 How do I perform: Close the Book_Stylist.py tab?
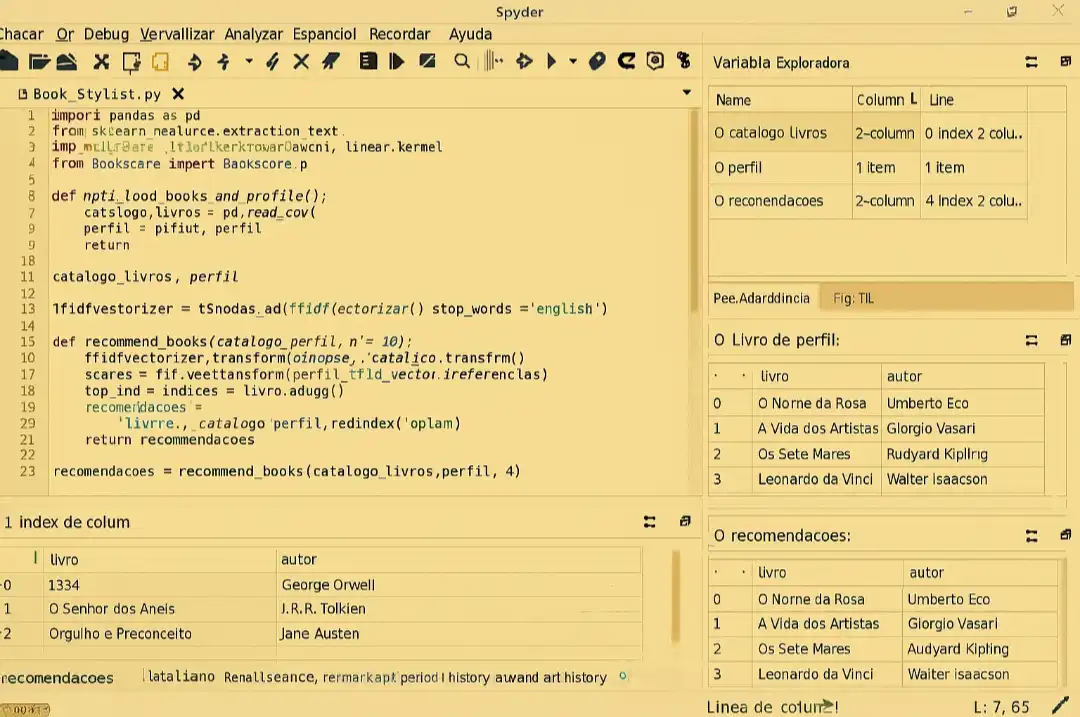click(x=178, y=94)
